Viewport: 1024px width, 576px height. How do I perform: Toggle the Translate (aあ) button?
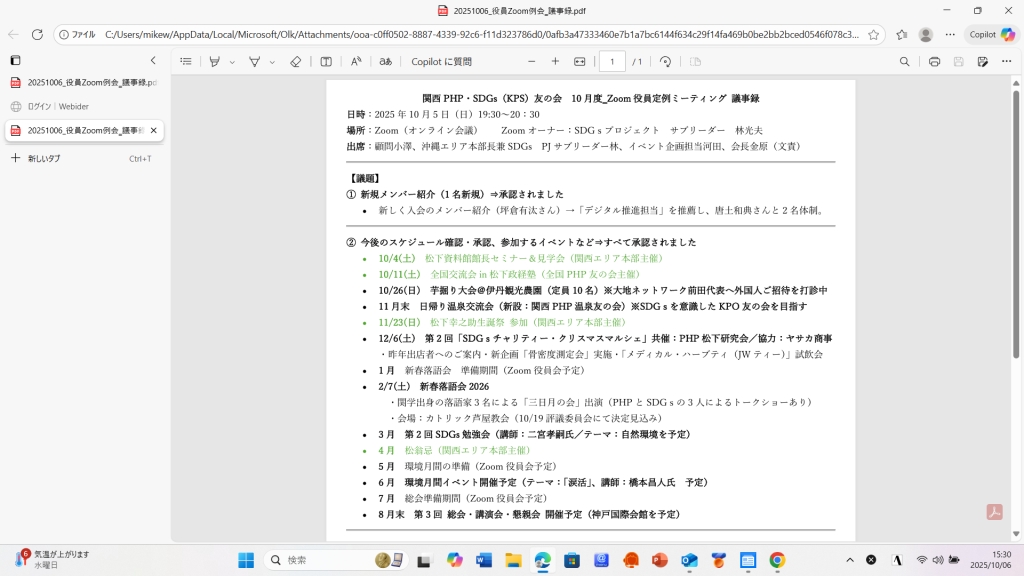click(385, 61)
